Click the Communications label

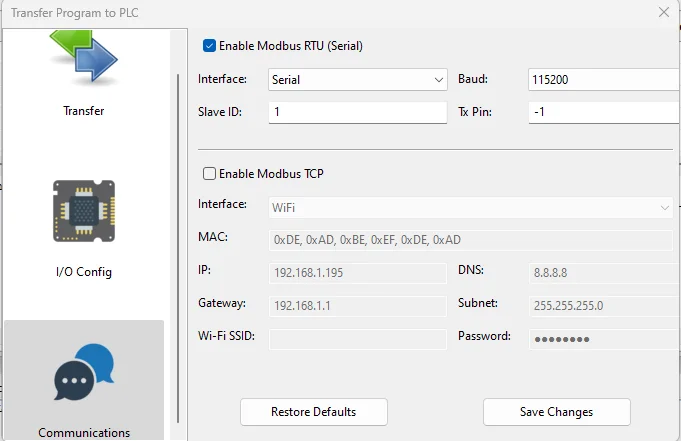tap(84, 433)
